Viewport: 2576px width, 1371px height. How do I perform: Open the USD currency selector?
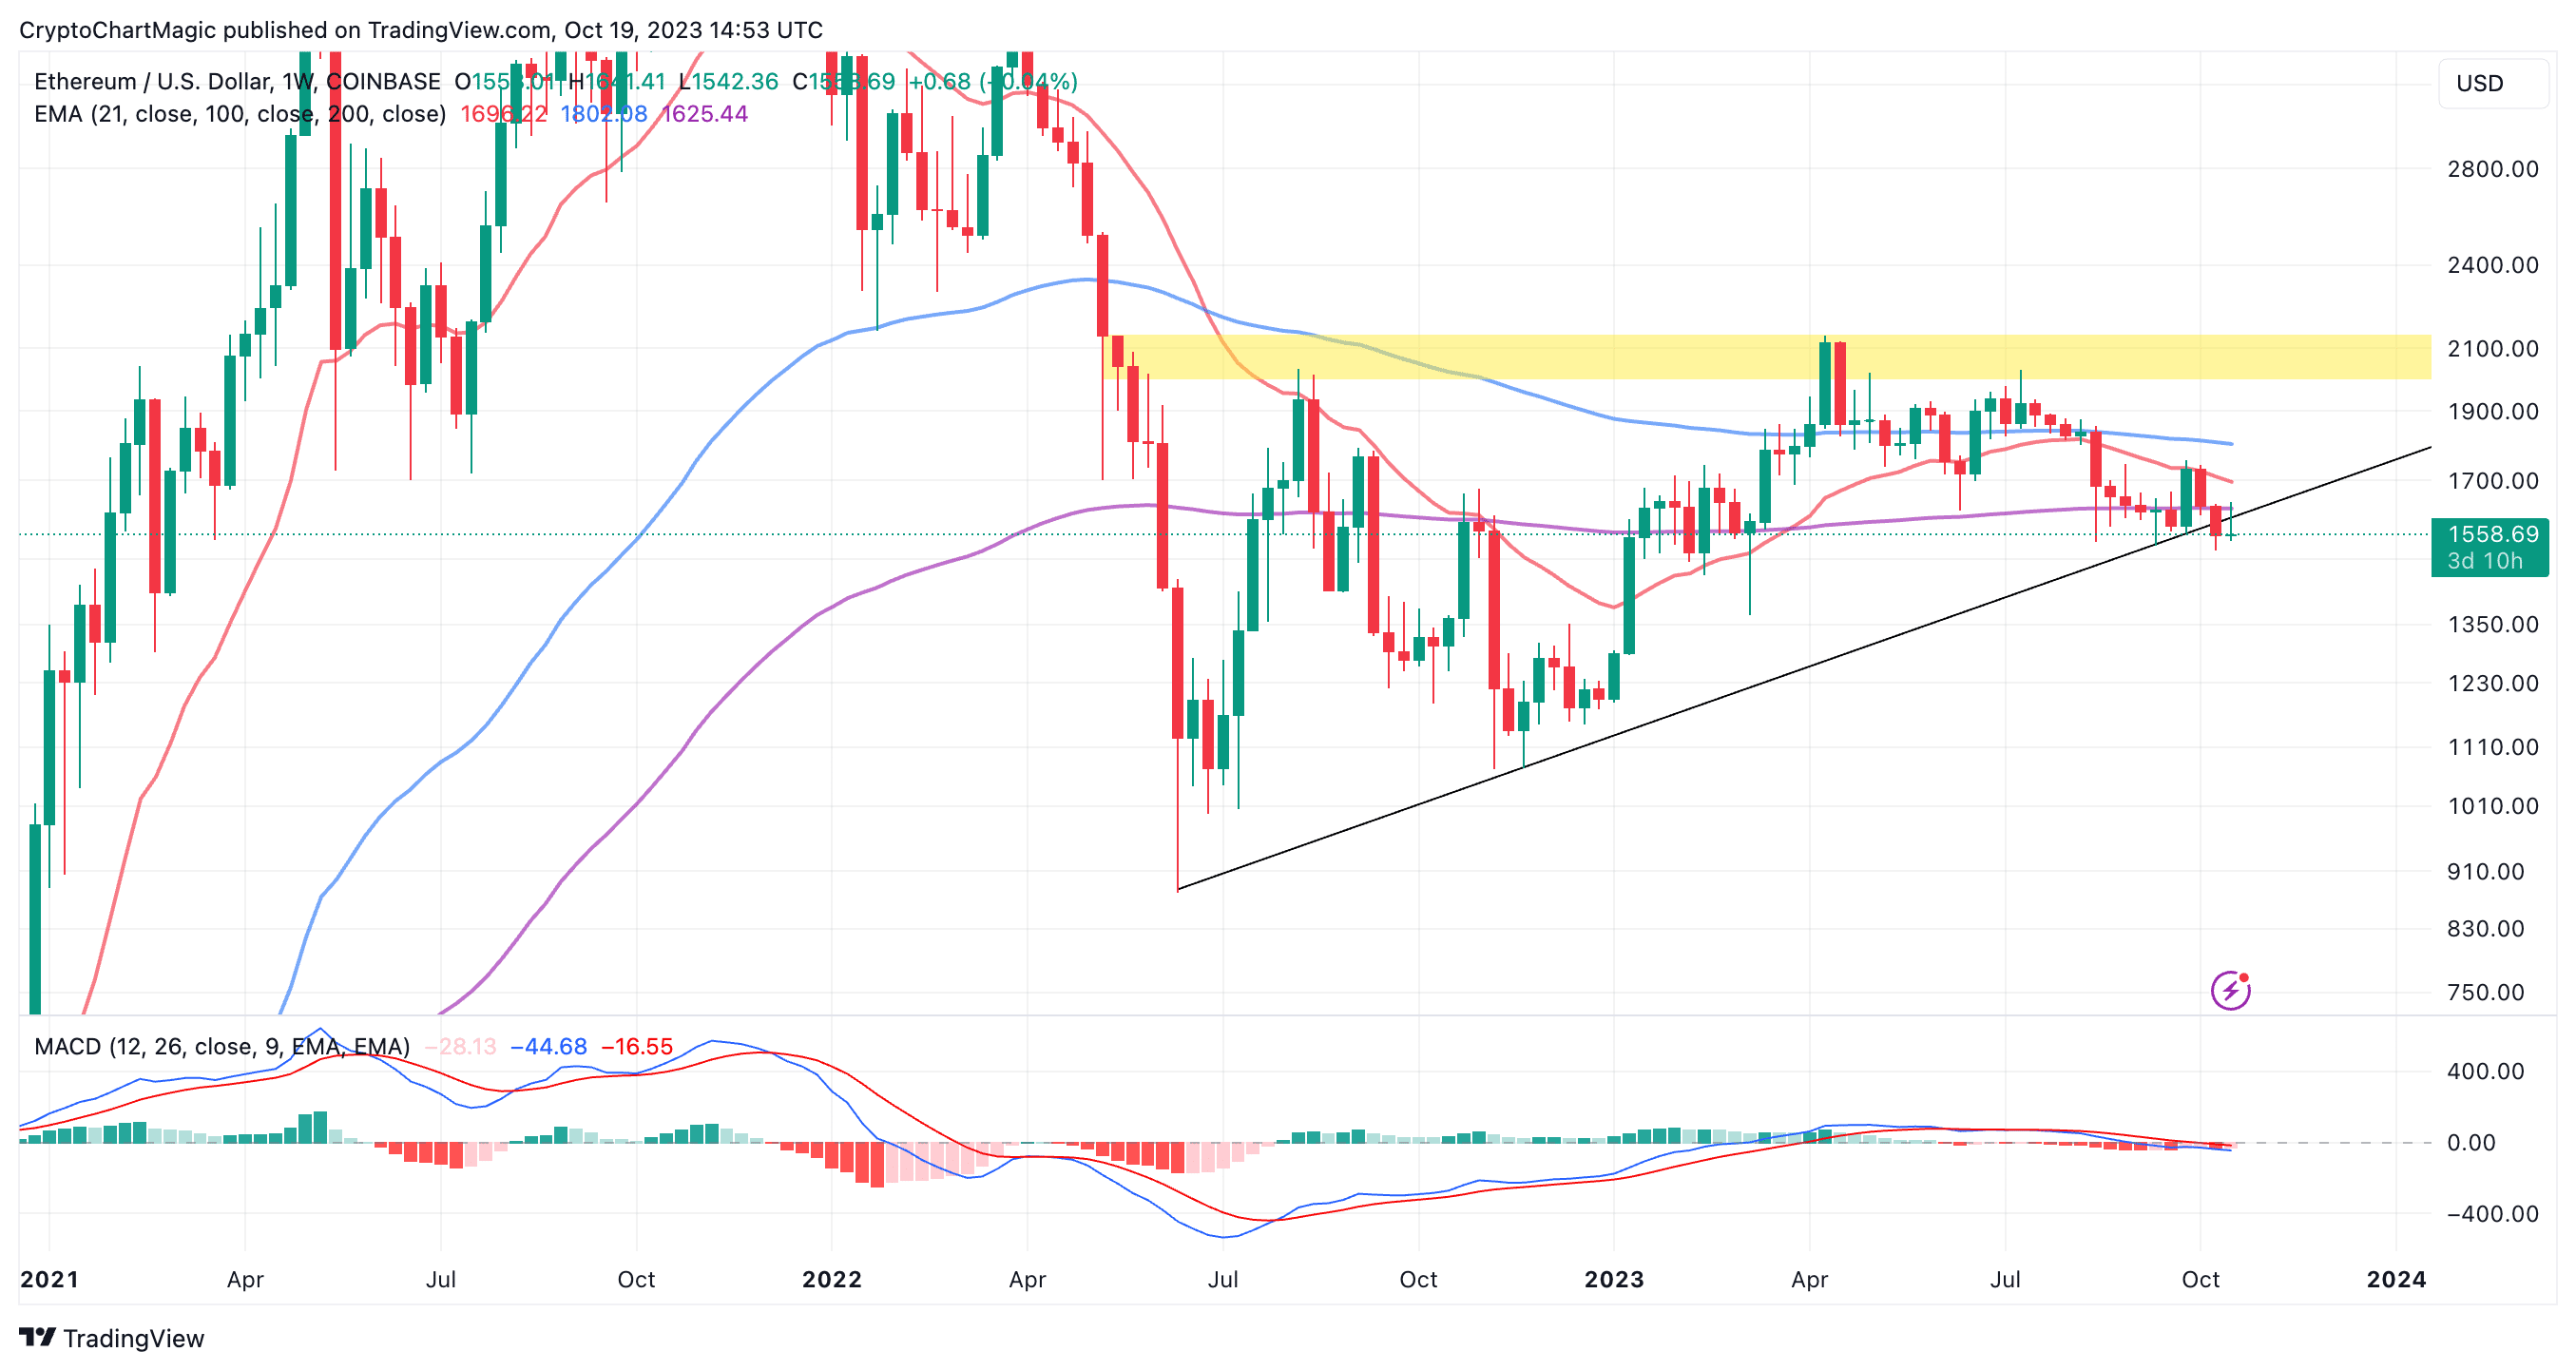2493,83
